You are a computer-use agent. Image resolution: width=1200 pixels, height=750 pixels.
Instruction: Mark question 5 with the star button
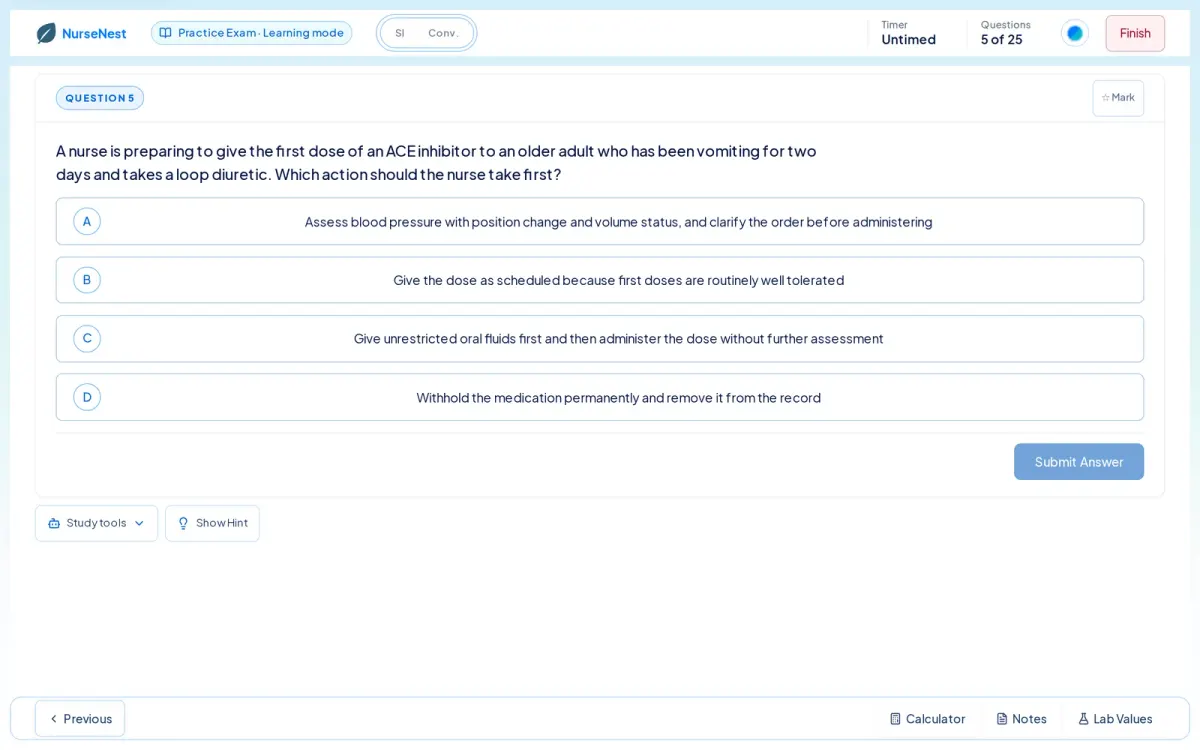point(1118,98)
